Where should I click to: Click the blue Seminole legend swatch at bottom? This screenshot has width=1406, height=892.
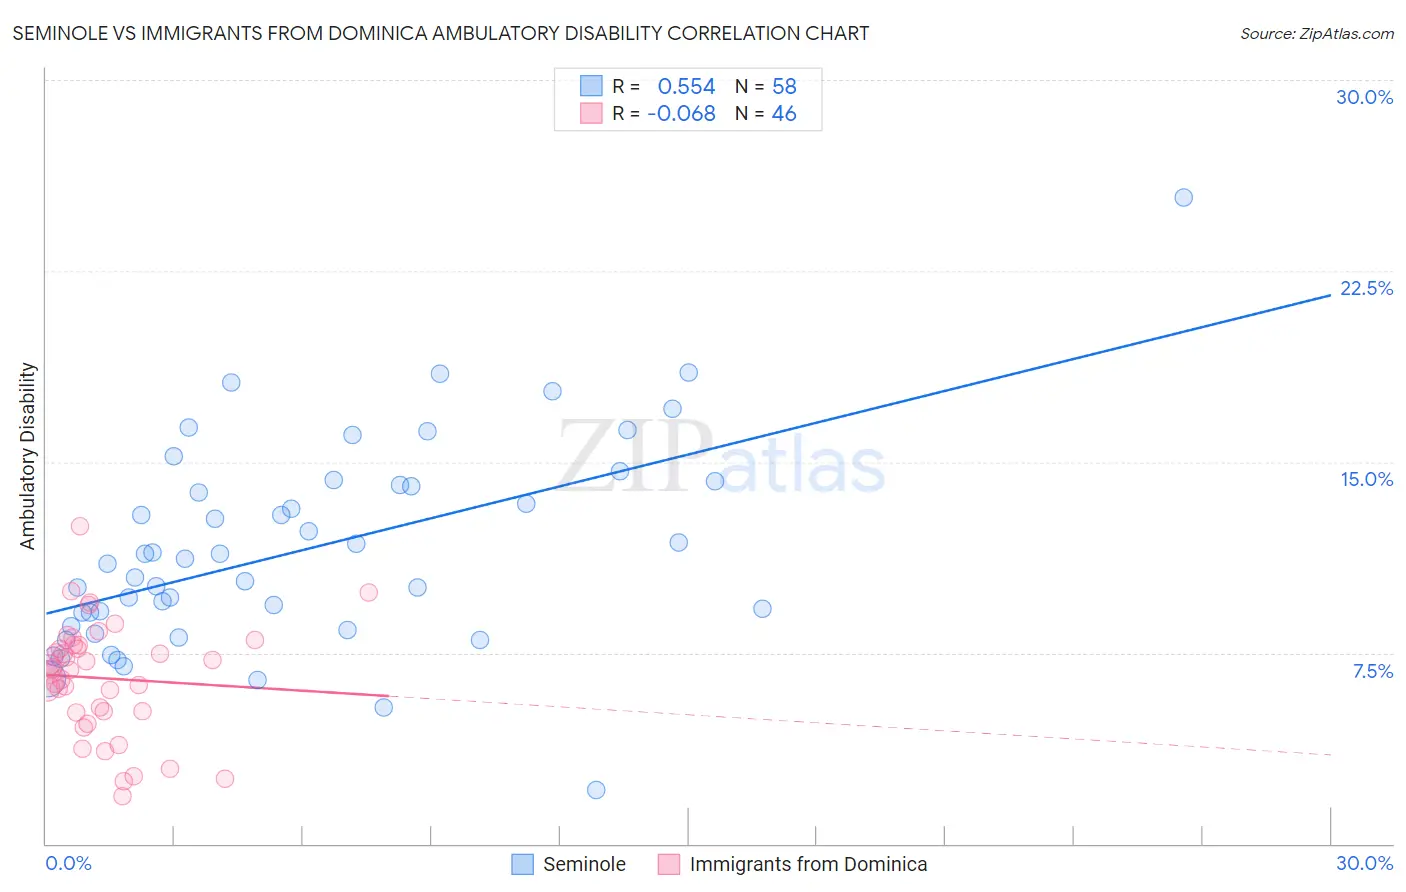[522, 864]
